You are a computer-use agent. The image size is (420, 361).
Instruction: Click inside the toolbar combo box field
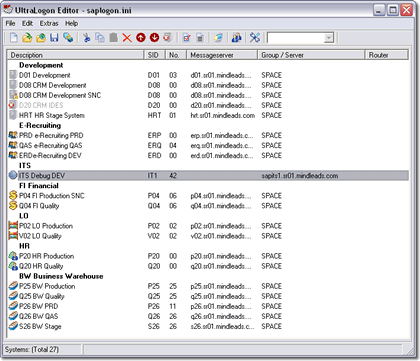click(296, 38)
